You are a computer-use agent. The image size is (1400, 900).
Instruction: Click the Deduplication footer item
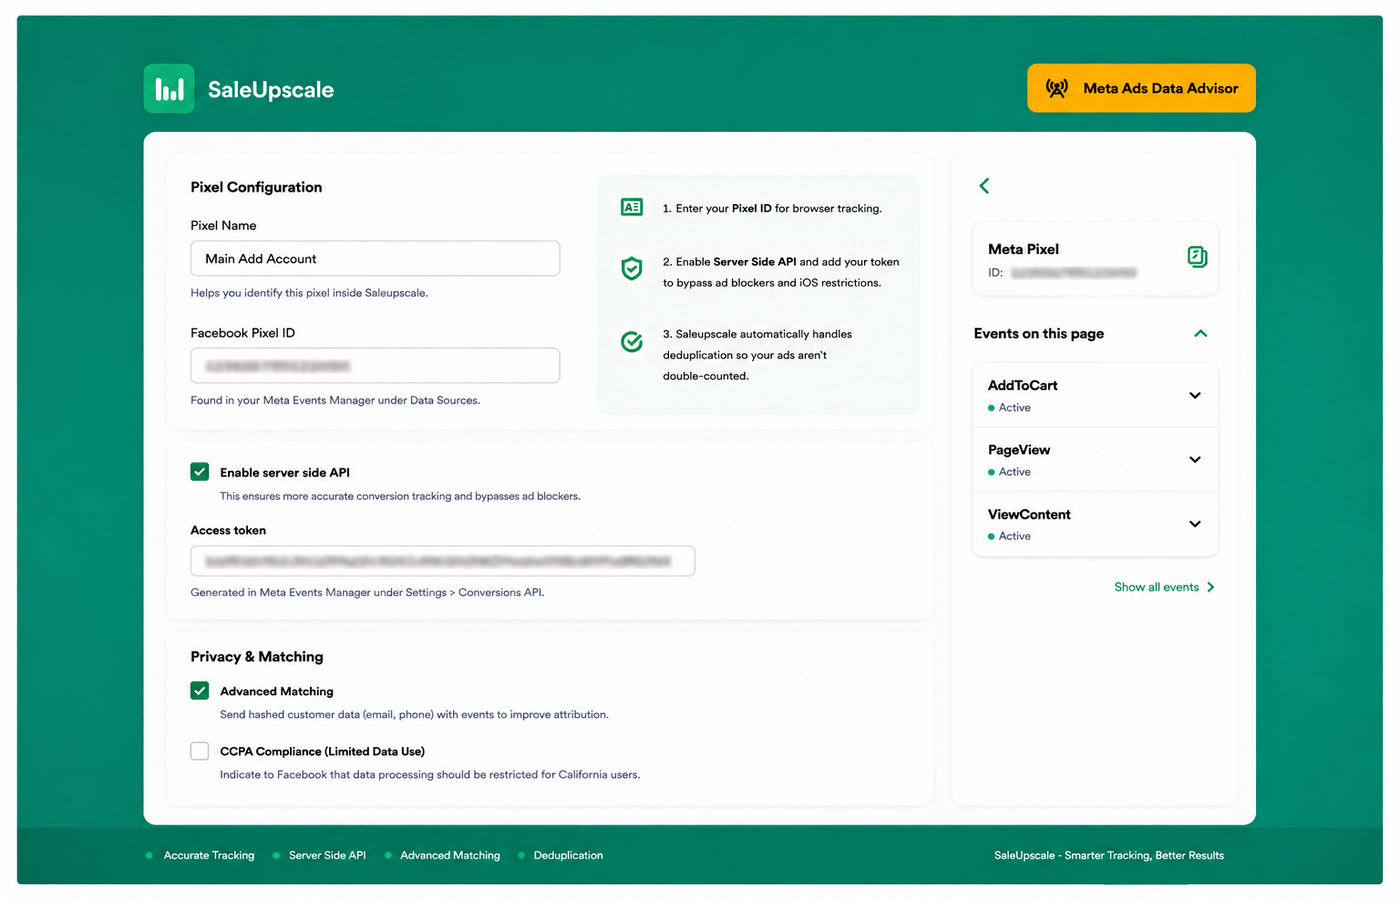[x=568, y=855]
